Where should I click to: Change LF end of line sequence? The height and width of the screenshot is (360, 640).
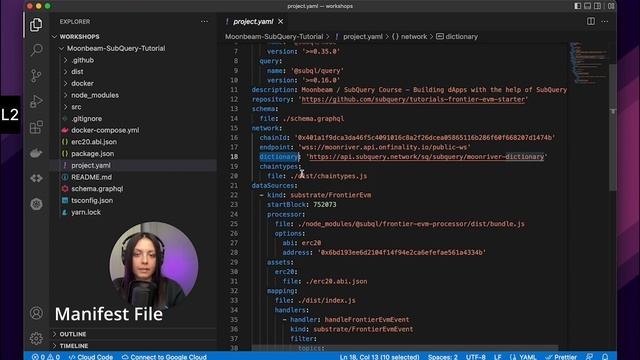click(x=498, y=357)
